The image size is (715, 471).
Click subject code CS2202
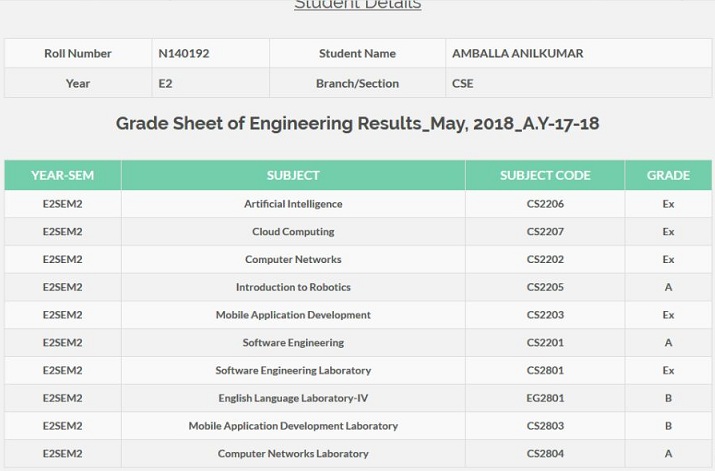click(x=545, y=259)
